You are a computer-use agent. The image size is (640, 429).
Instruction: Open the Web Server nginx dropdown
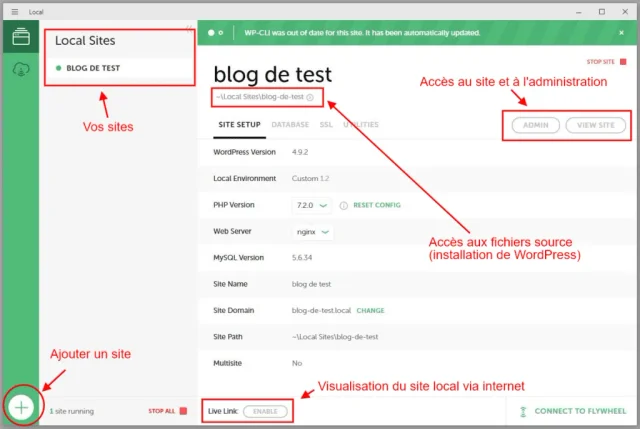point(313,231)
